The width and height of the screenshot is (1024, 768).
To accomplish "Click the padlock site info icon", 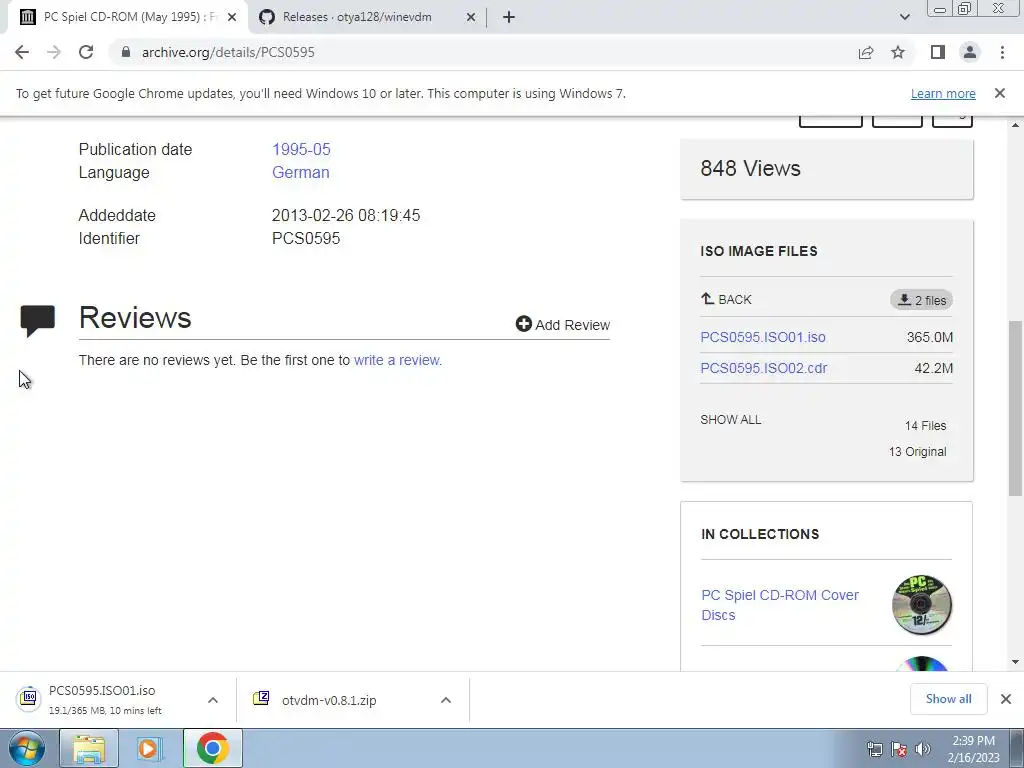I will [126, 52].
